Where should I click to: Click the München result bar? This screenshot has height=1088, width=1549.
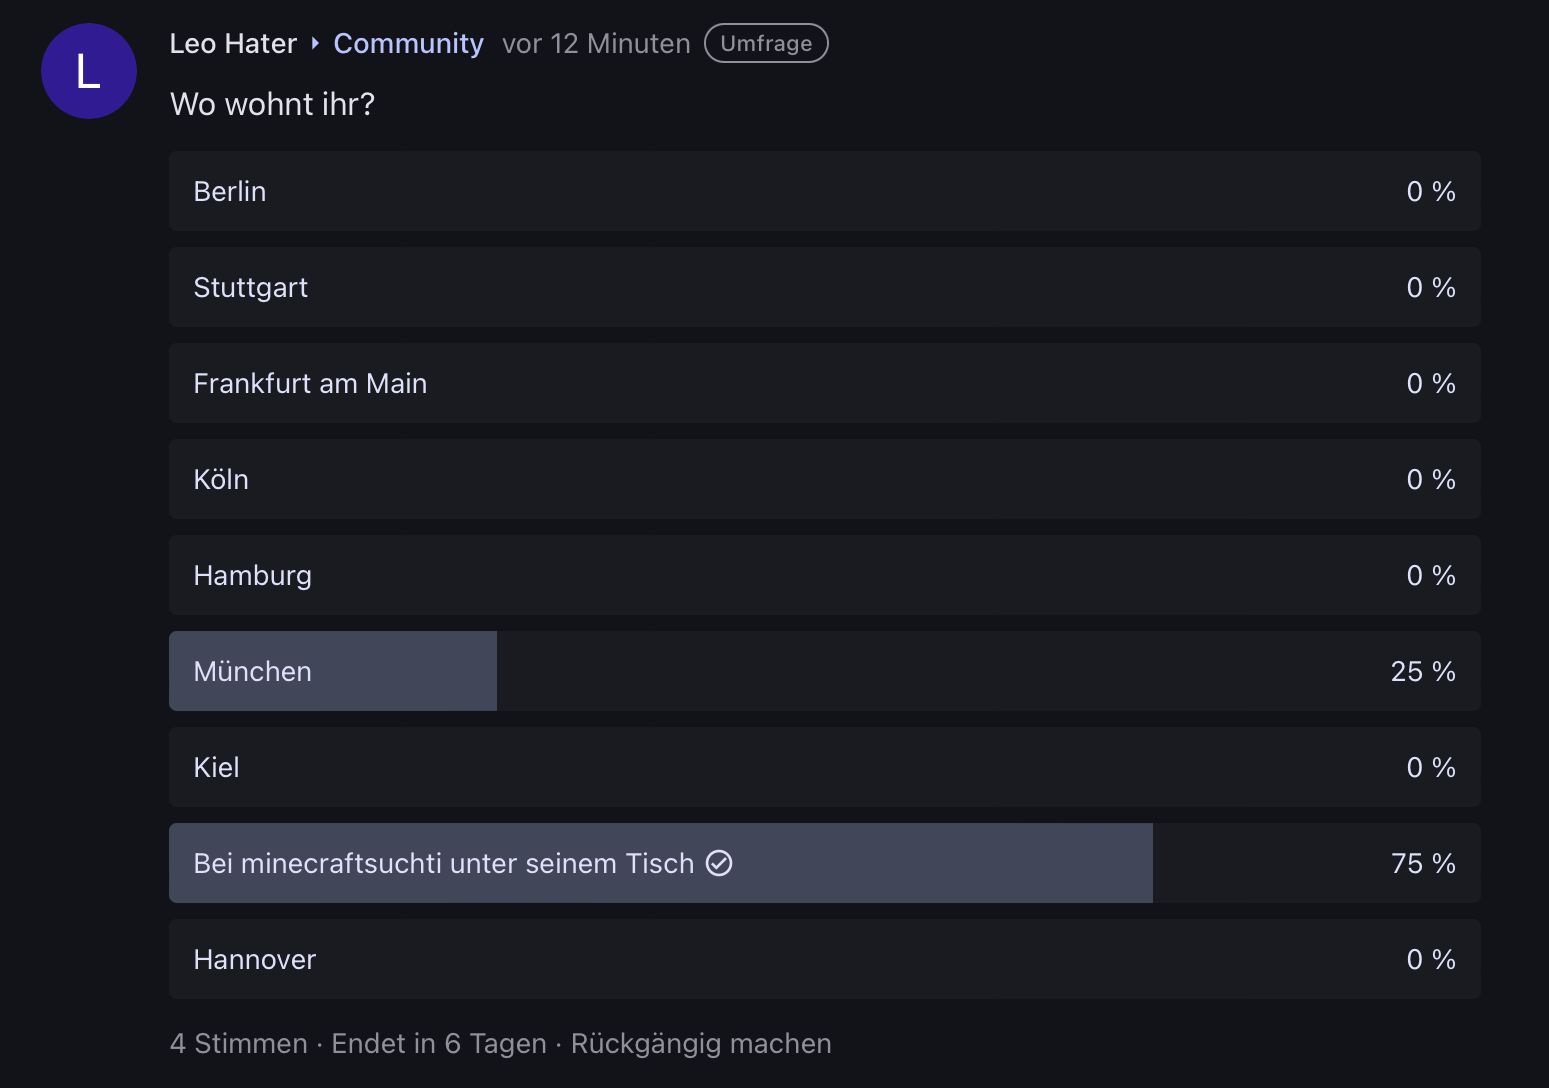pos(824,671)
